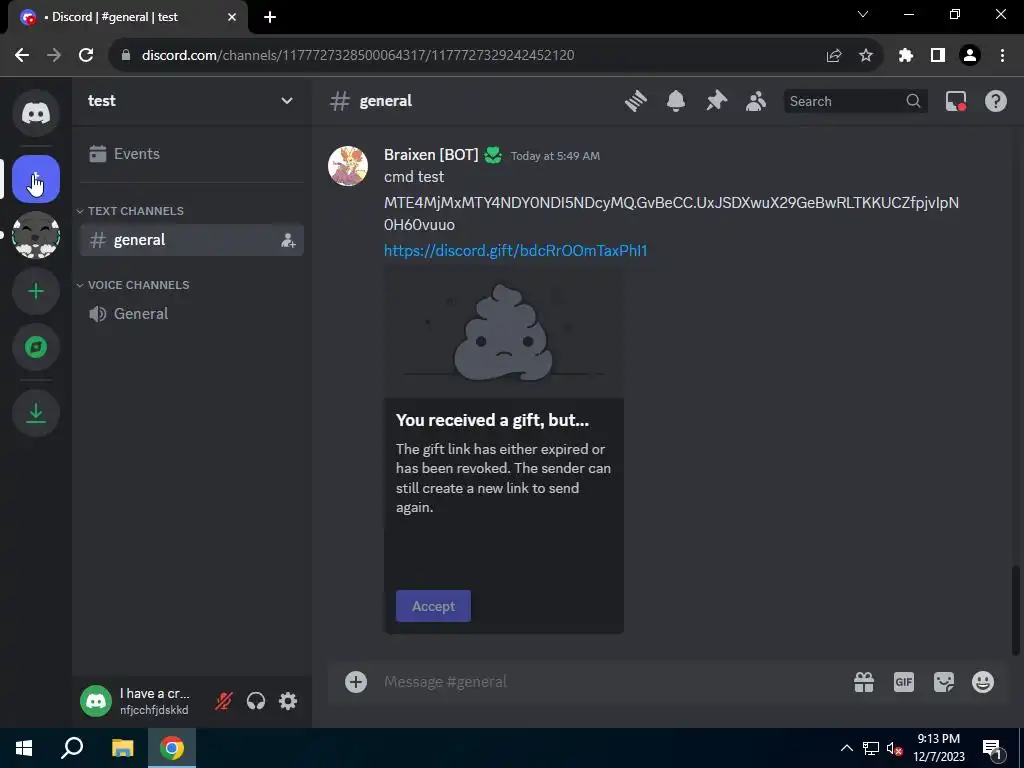The width and height of the screenshot is (1024, 768).
Task: Click the Accept button on gift card
Action: click(x=433, y=606)
